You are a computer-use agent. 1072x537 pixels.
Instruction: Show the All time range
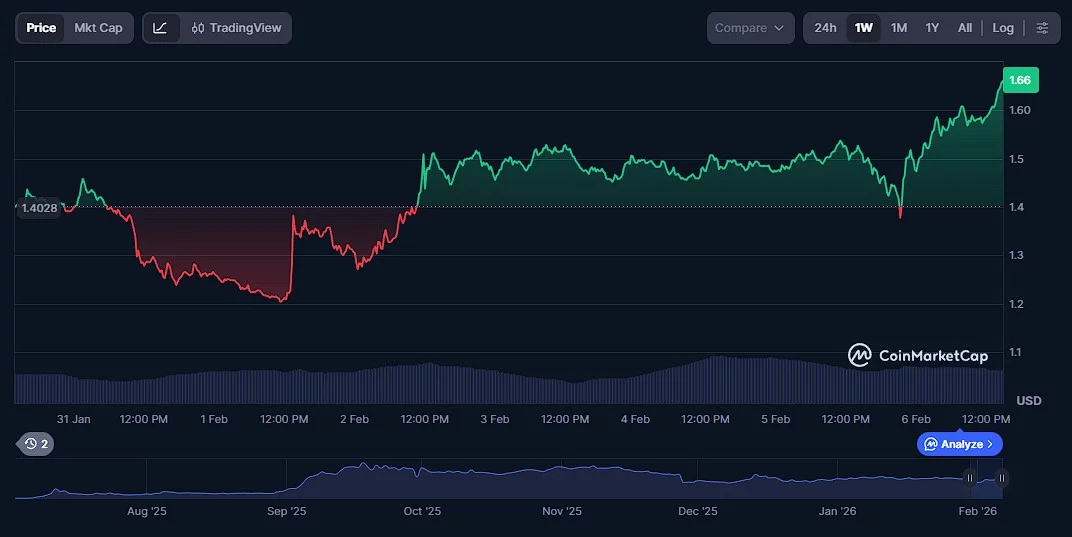[x=965, y=28]
